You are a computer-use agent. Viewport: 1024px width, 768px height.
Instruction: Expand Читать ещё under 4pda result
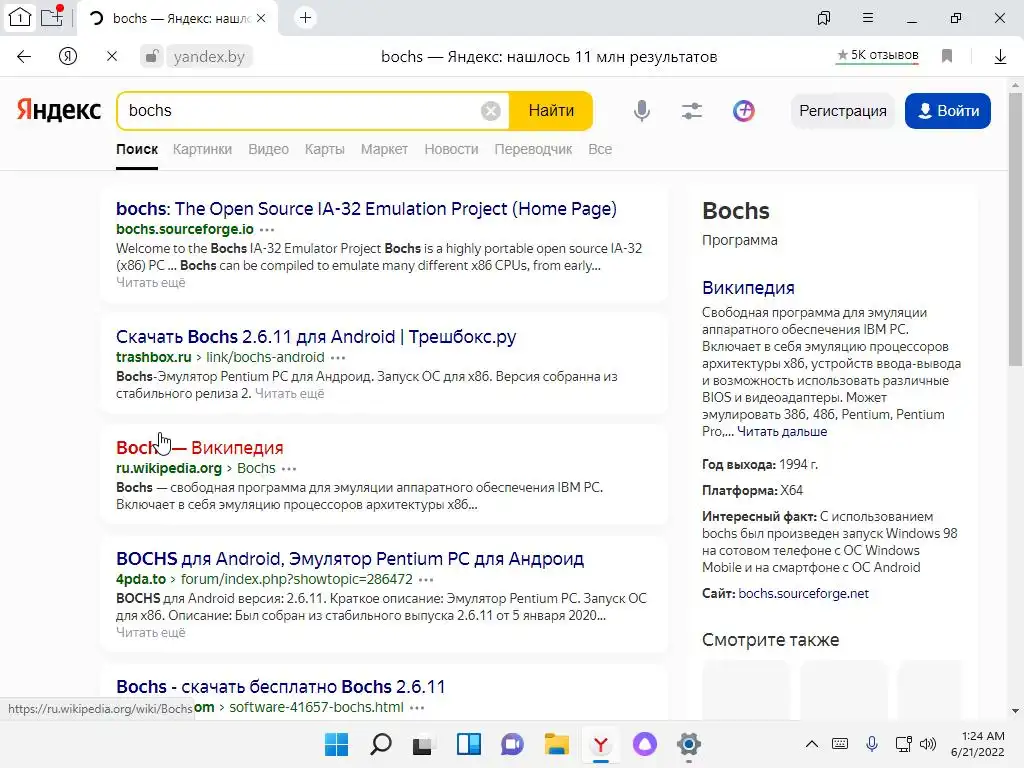tap(151, 632)
